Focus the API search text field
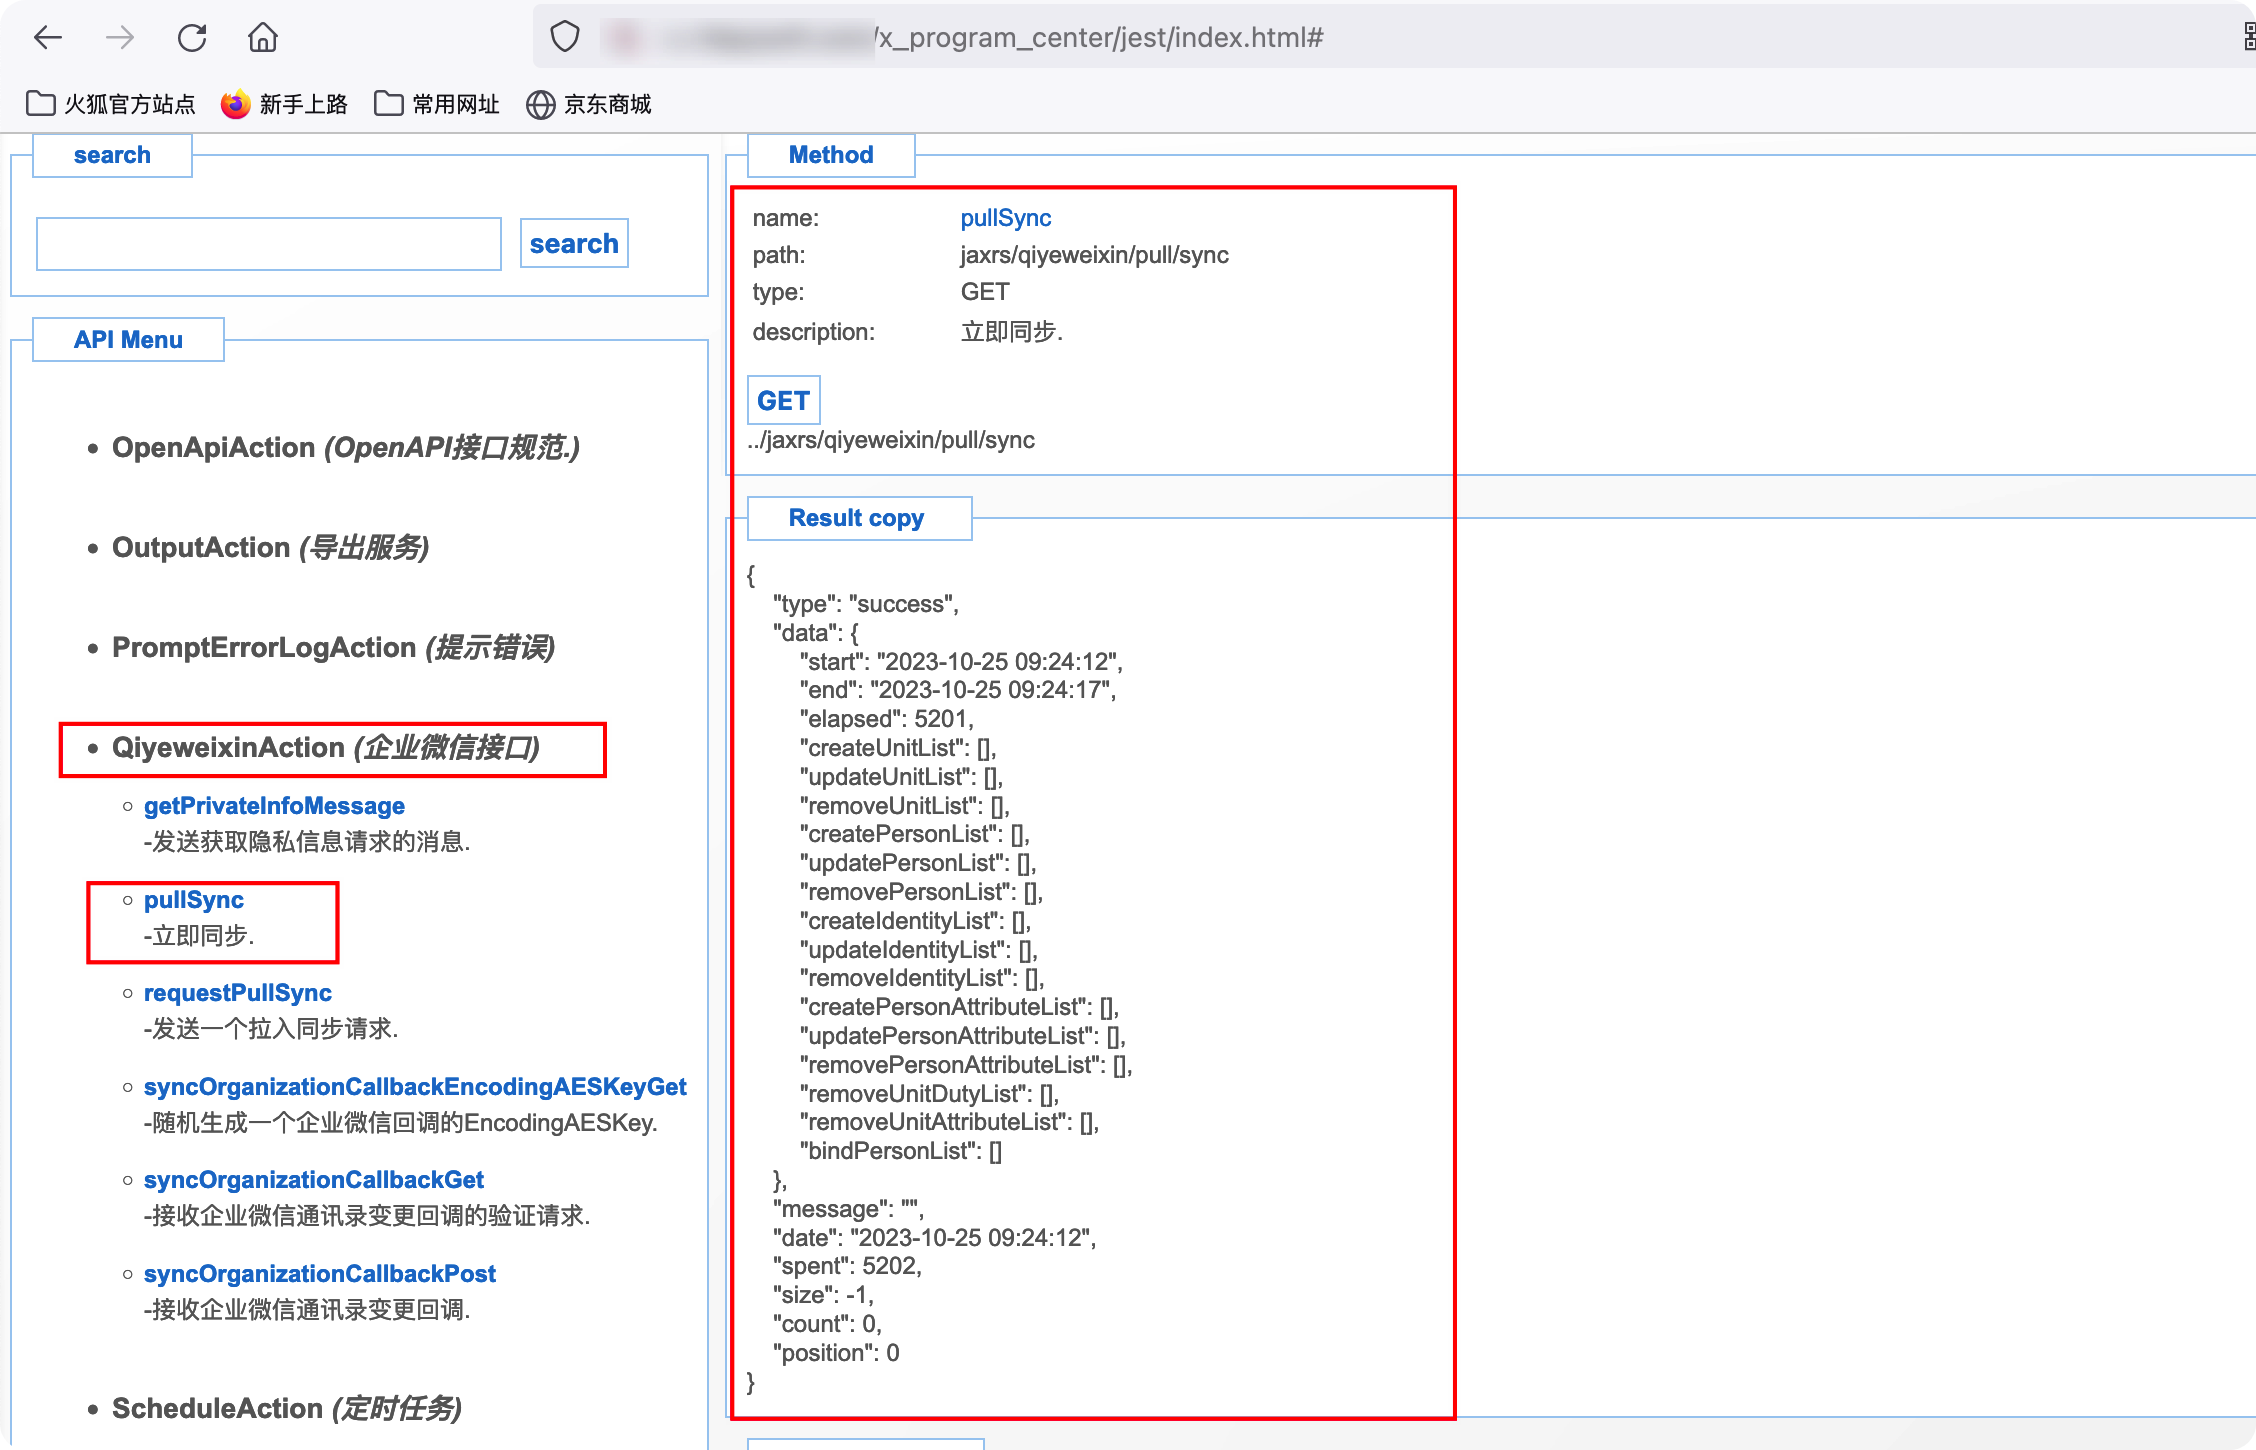Image resolution: width=2256 pixels, height=1450 pixels. (x=269, y=244)
